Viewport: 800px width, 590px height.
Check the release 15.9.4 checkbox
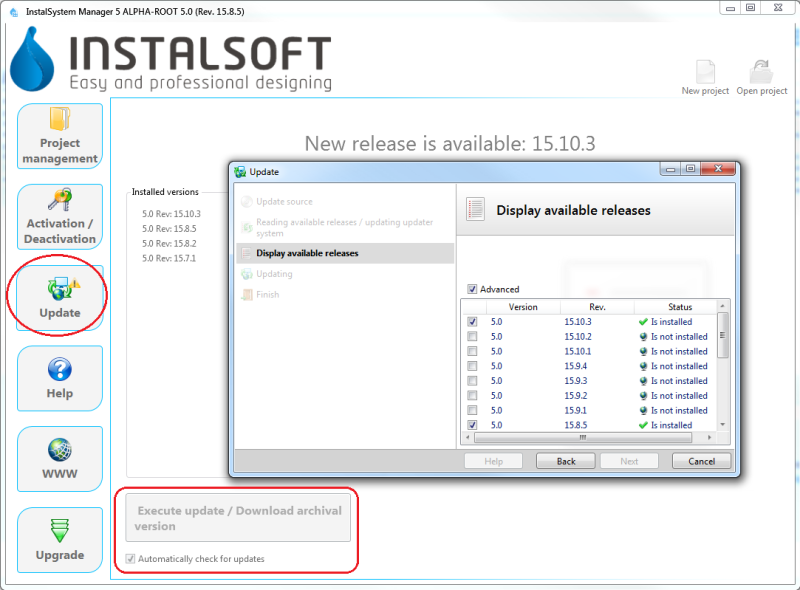472,366
